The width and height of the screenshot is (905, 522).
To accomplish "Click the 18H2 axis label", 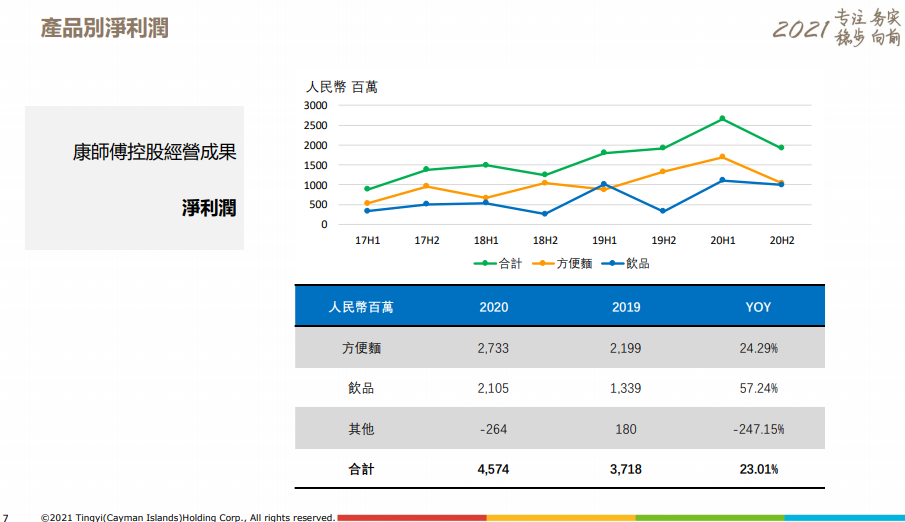I will (545, 240).
